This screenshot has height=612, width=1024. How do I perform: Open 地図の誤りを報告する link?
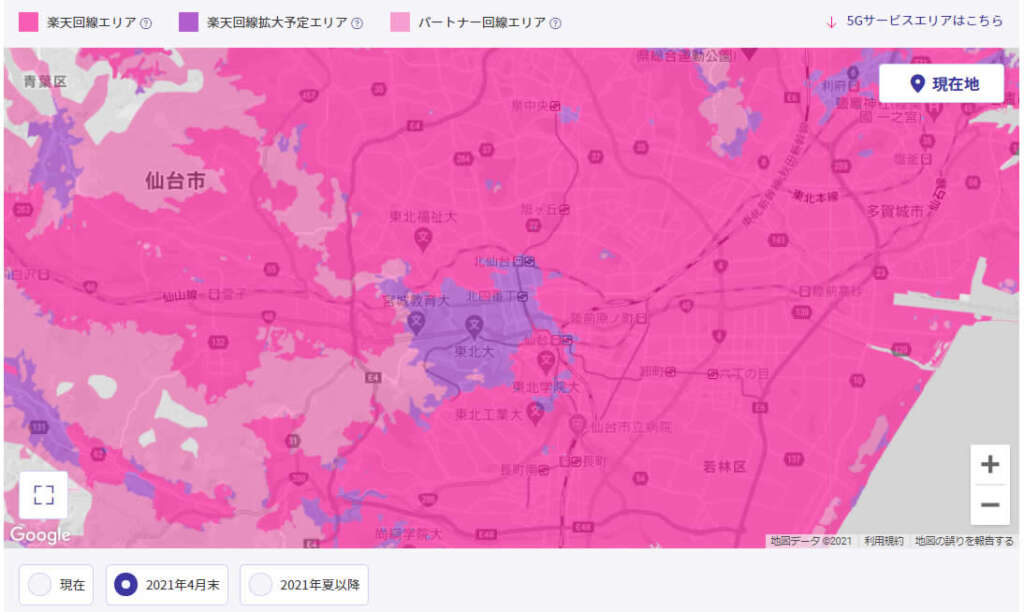964,541
